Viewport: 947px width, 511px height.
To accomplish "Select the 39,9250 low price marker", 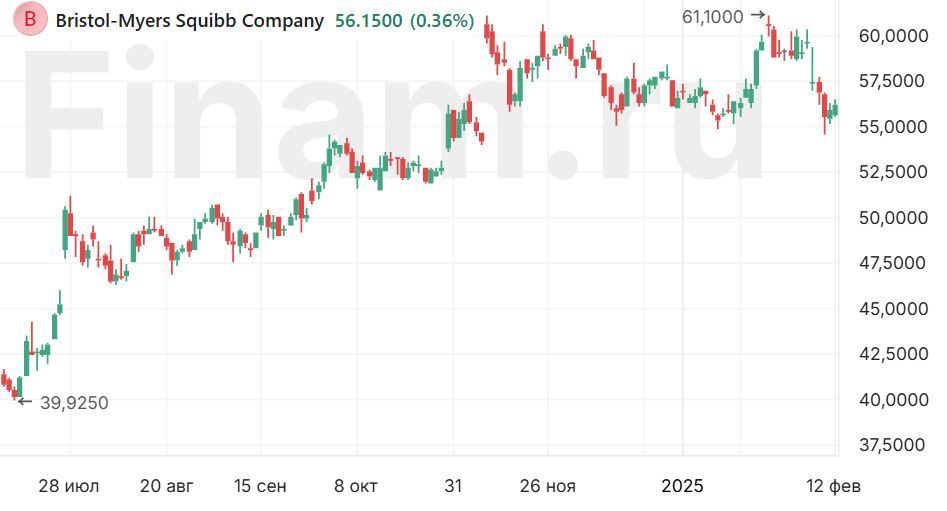I will pyautogui.click(x=73, y=403).
